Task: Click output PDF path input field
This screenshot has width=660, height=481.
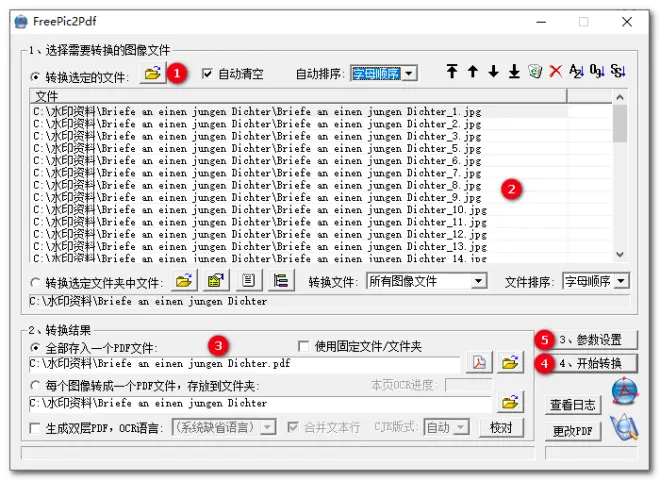Action: [245, 364]
